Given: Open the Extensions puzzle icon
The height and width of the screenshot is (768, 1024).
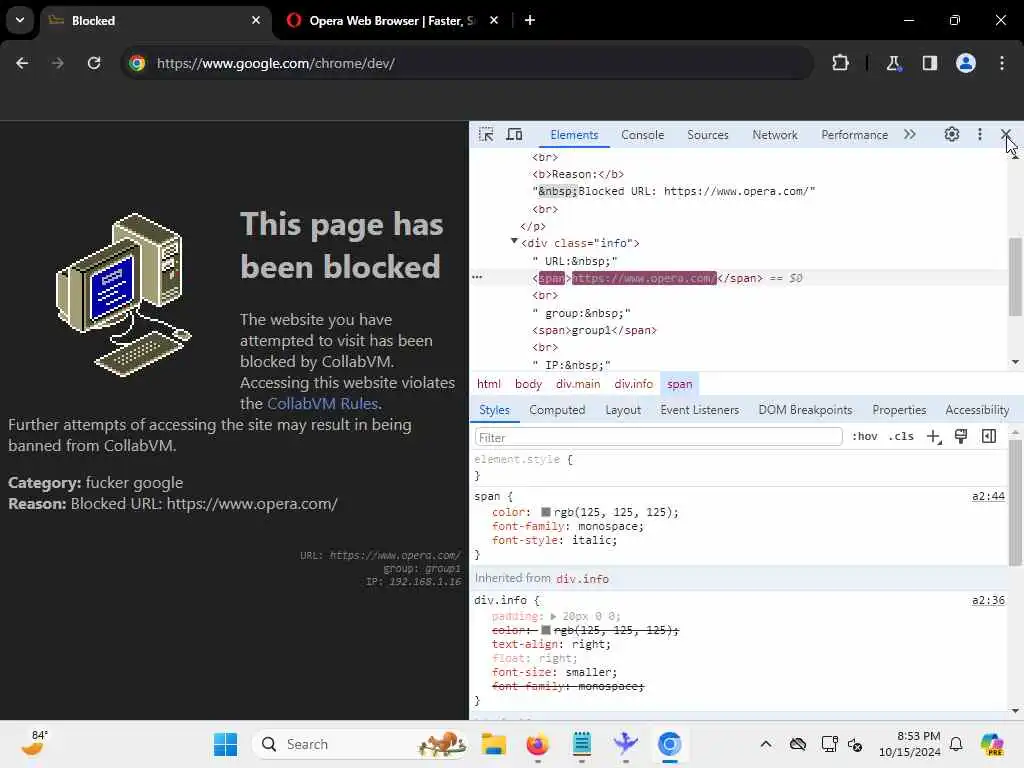Looking at the screenshot, I should (x=840, y=63).
